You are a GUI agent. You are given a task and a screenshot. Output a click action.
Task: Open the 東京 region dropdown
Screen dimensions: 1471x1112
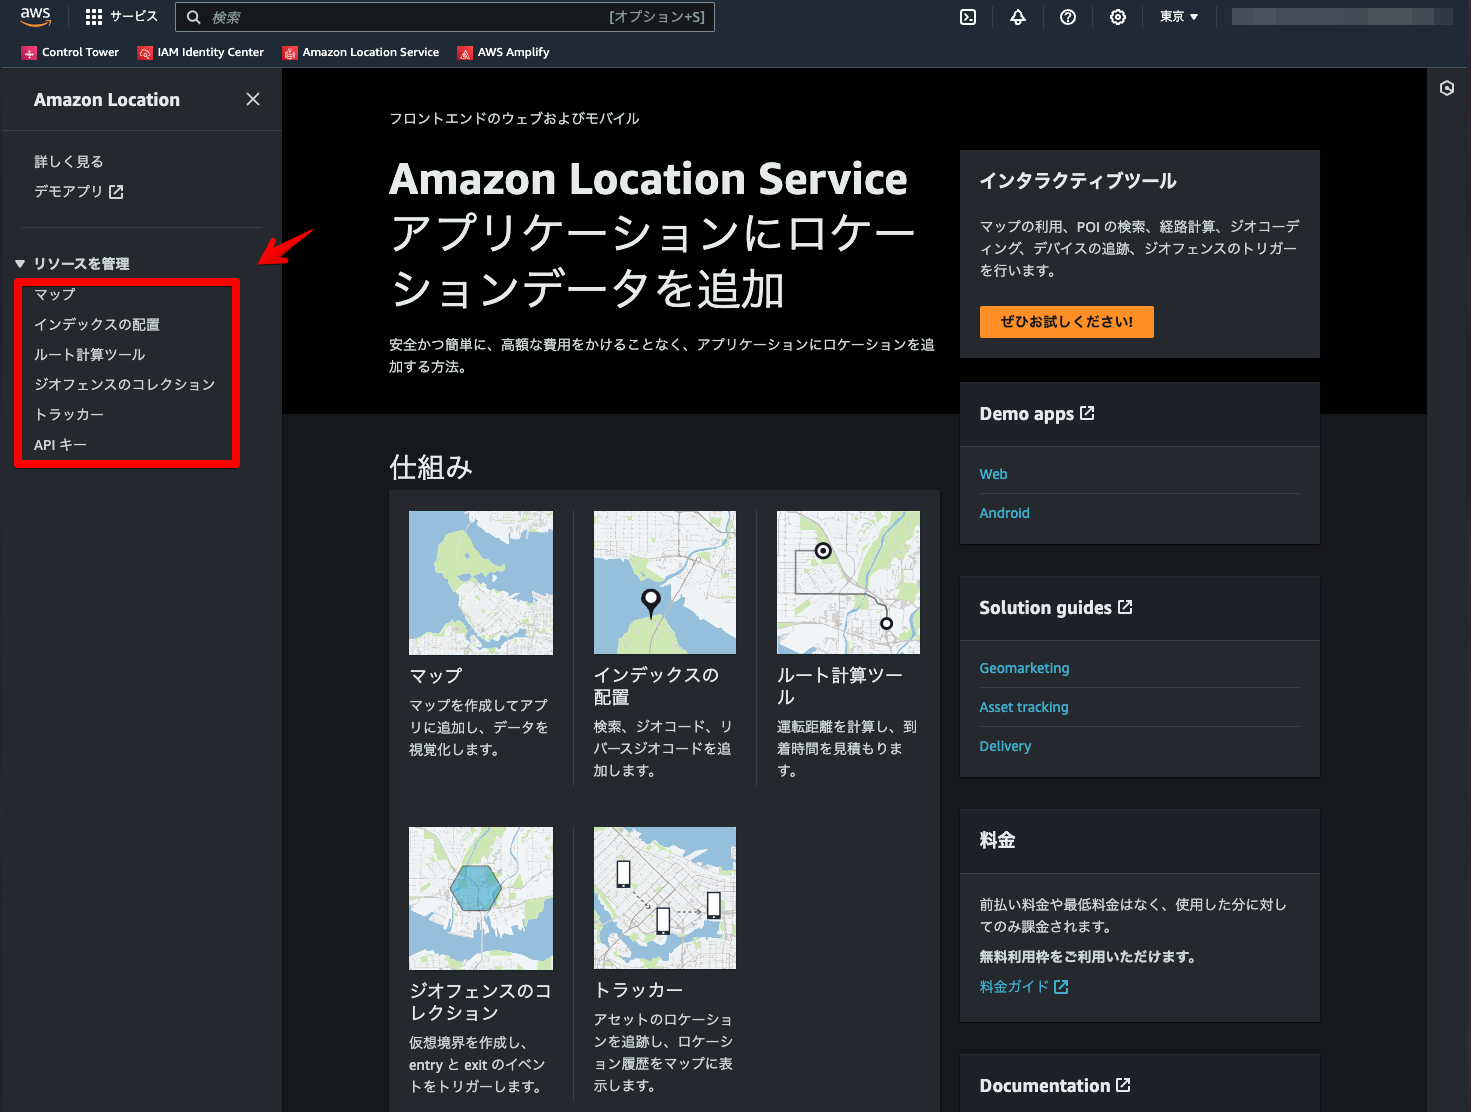click(1179, 17)
